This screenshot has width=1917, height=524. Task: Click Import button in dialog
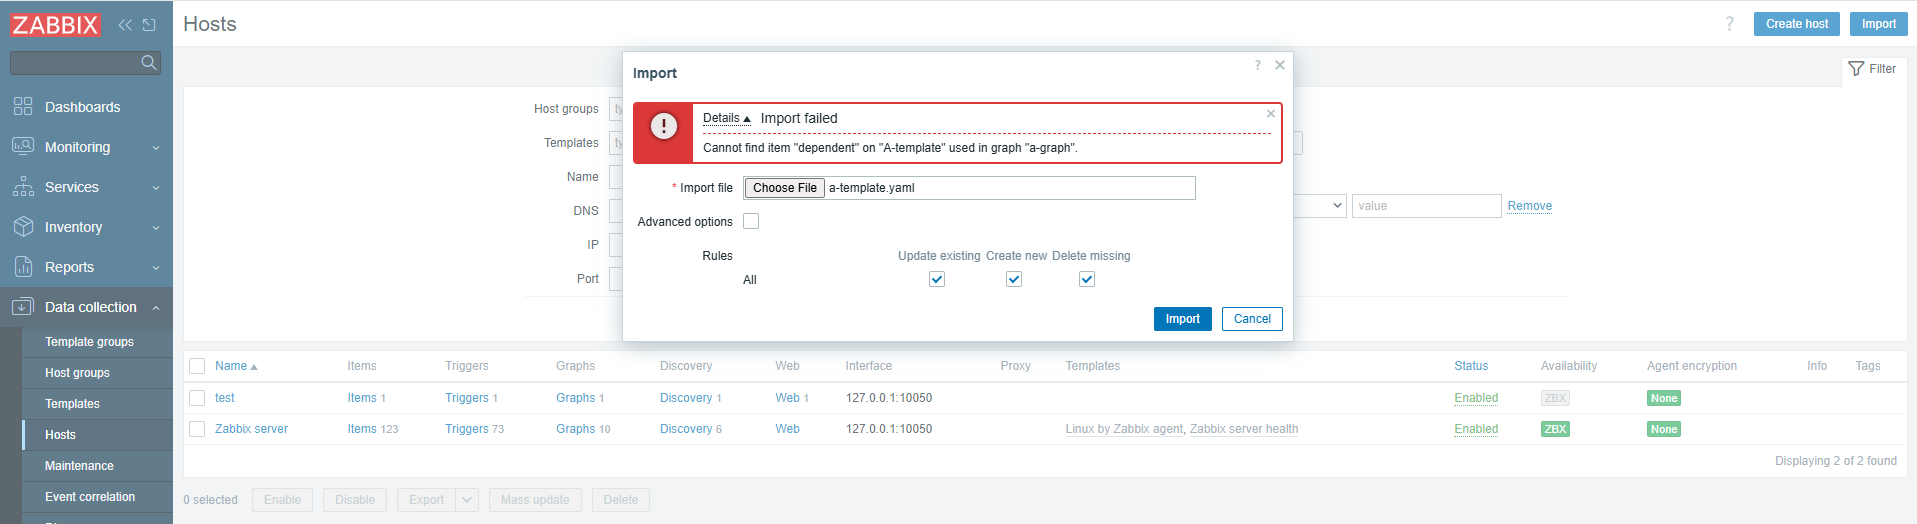1182,319
